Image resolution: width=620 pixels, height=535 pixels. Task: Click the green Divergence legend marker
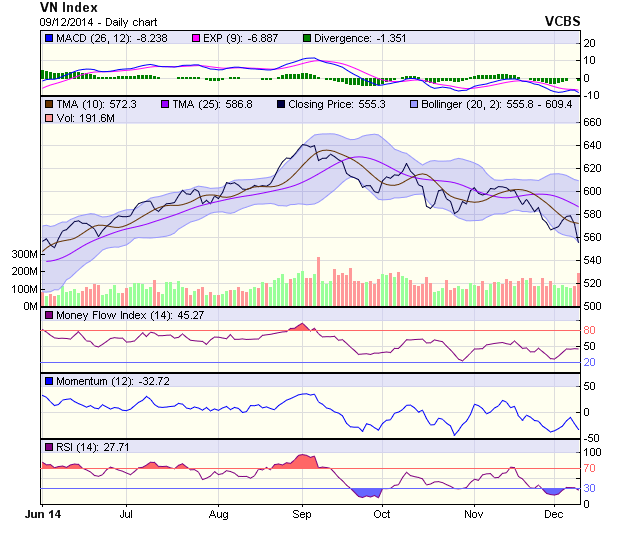click(x=307, y=38)
